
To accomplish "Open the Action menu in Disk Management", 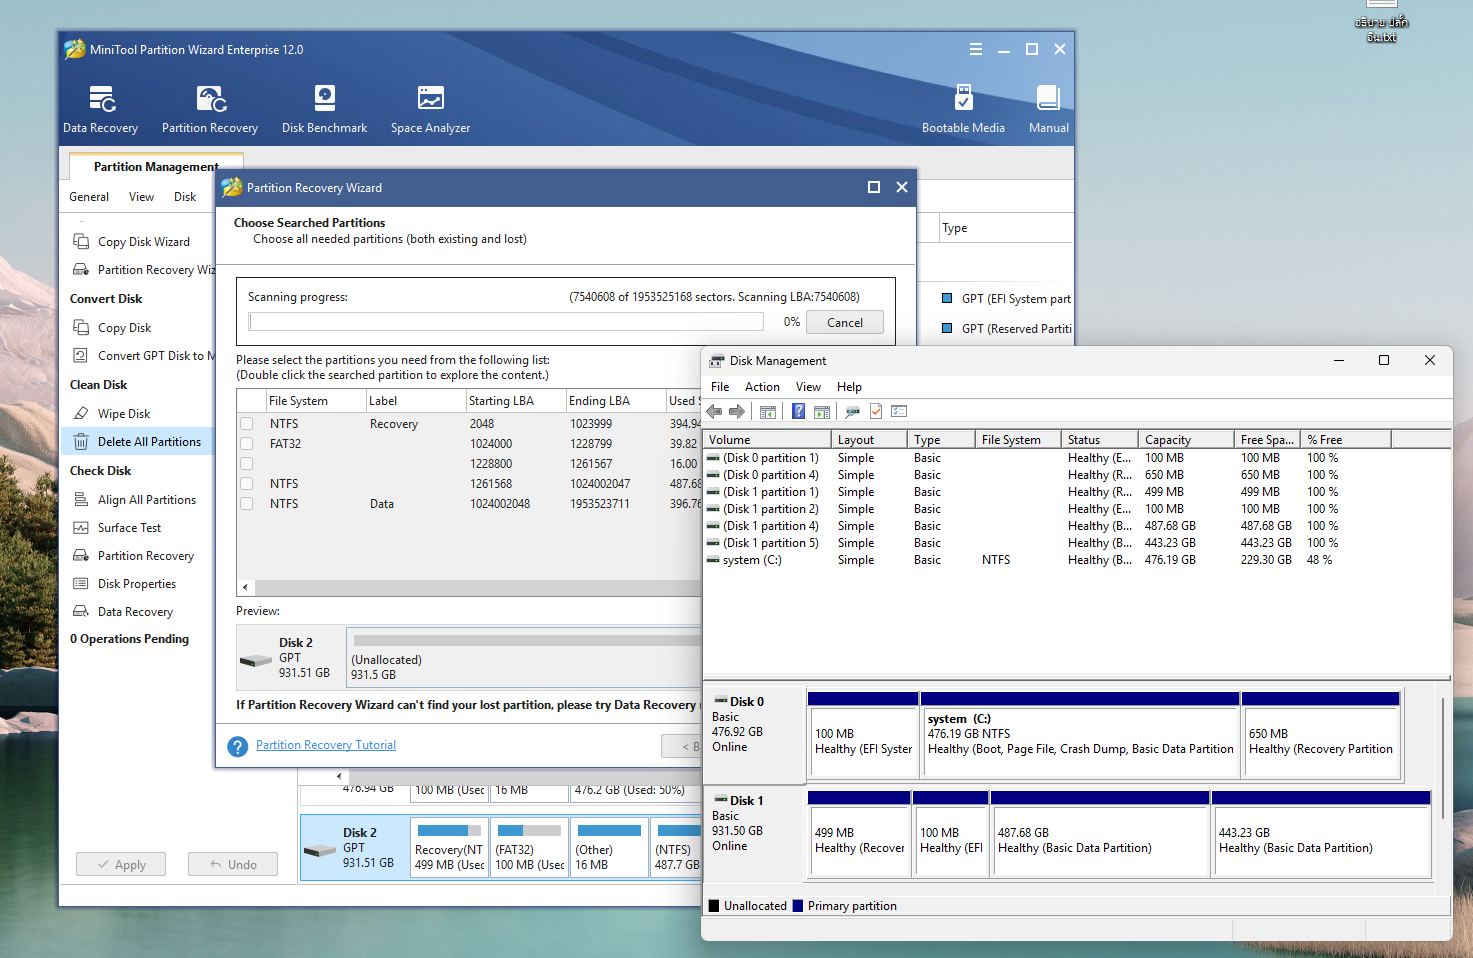I will [x=762, y=387].
